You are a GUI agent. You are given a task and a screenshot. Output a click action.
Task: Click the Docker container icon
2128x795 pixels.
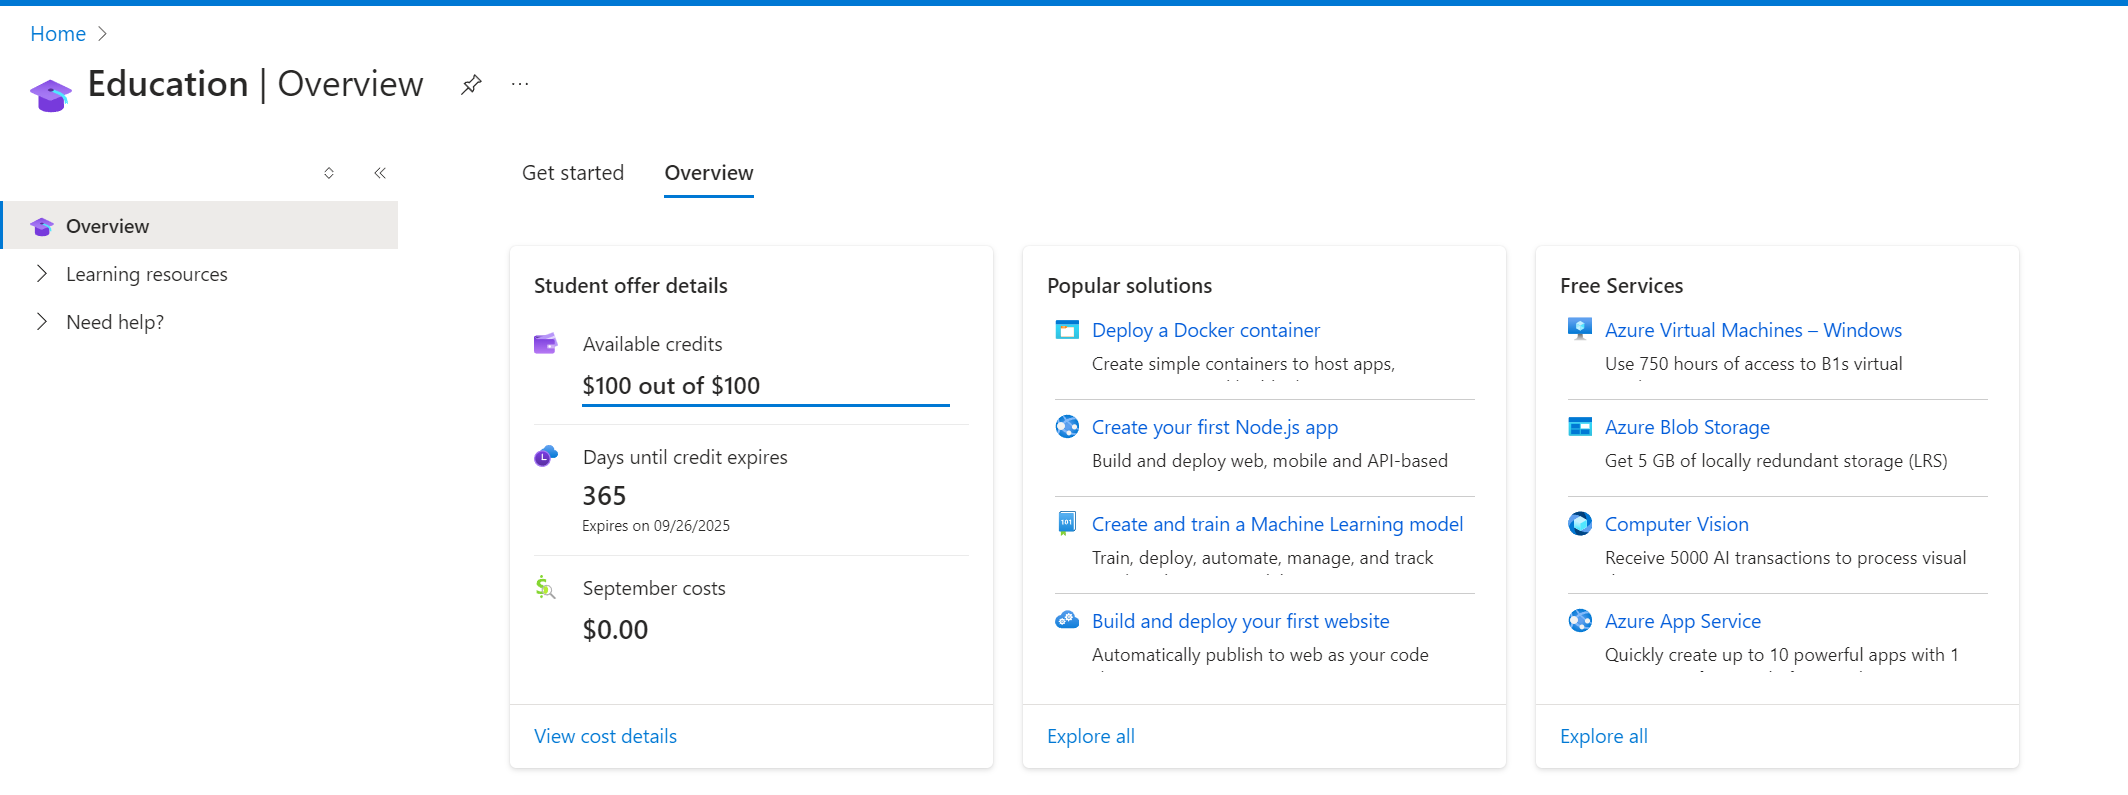click(x=1067, y=330)
